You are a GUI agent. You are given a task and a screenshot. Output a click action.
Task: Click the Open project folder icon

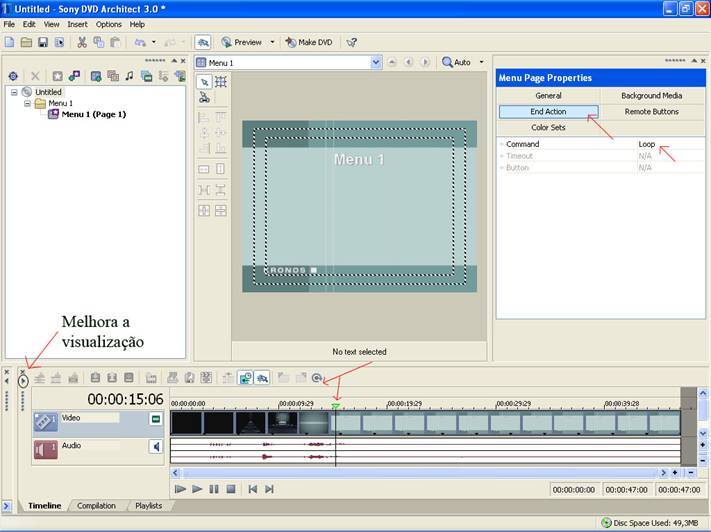(x=26, y=42)
